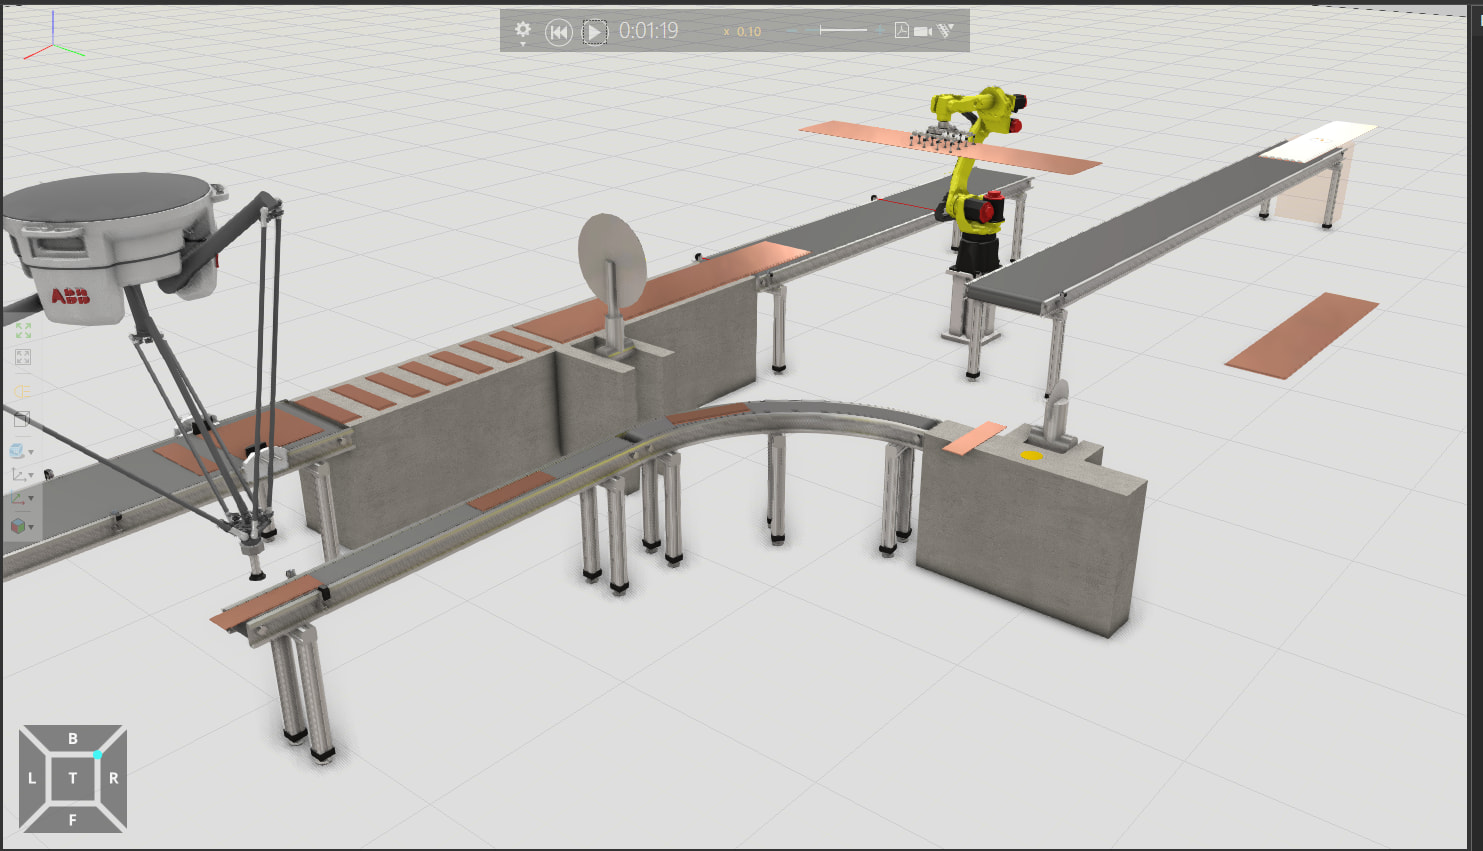This screenshot has width=1483, height=851.
Task: Click the gray Fill Selected icon
Action: point(23,357)
